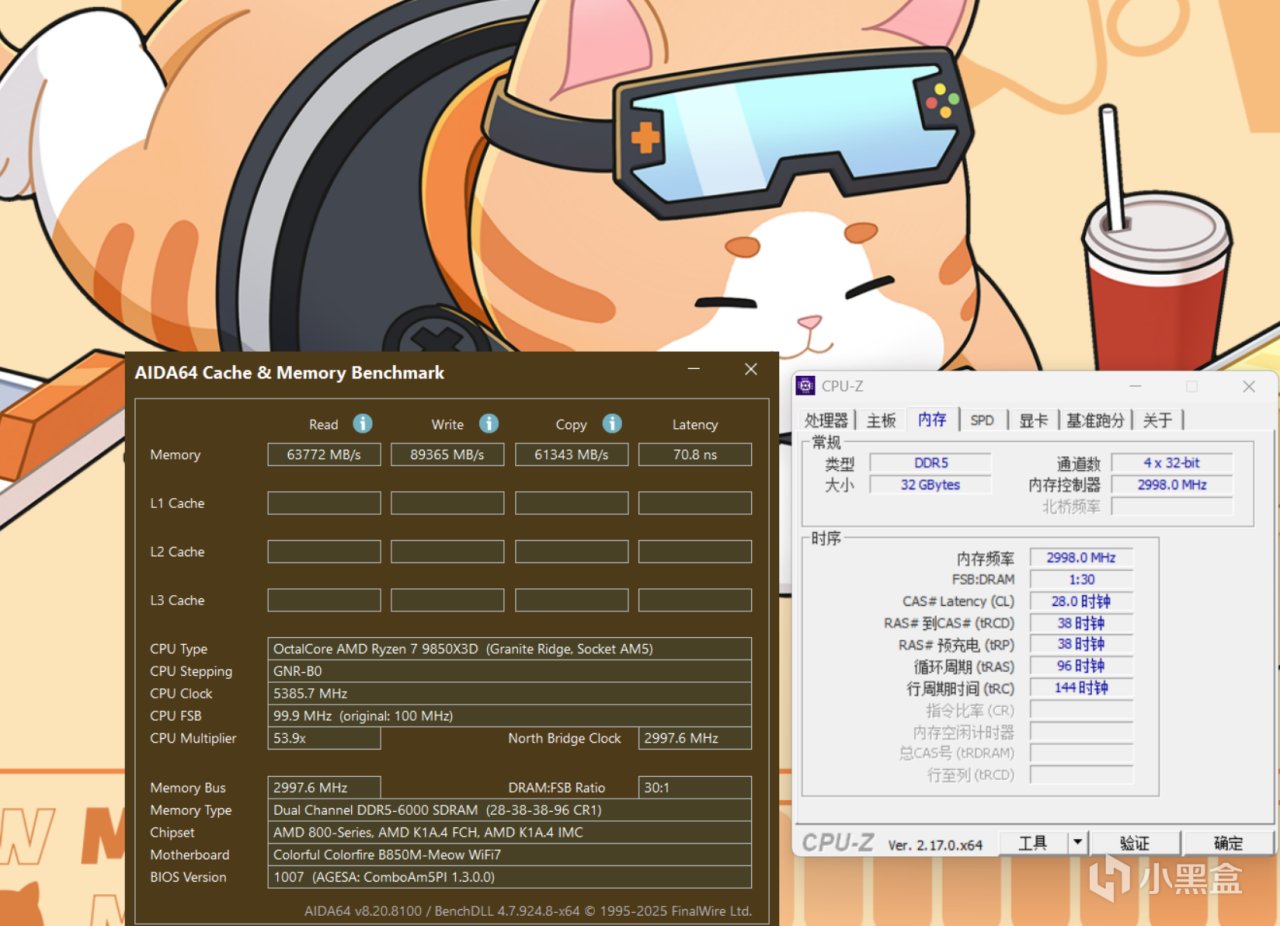Select the Memory Copy value 61343 MB/s
Image resolution: width=1280 pixels, height=926 pixels.
pyautogui.click(x=572, y=455)
